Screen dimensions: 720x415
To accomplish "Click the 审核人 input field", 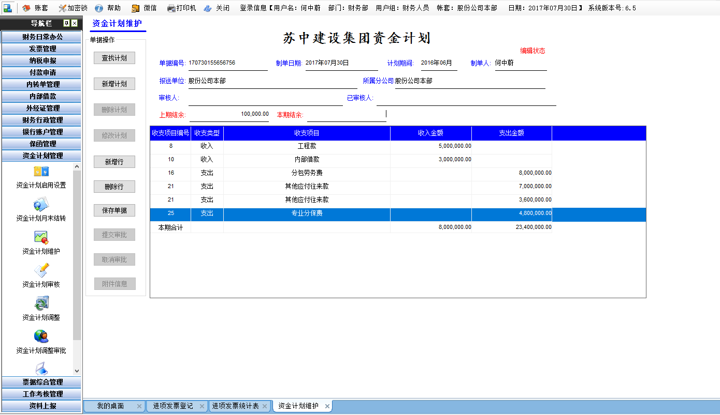I will tap(265, 98).
